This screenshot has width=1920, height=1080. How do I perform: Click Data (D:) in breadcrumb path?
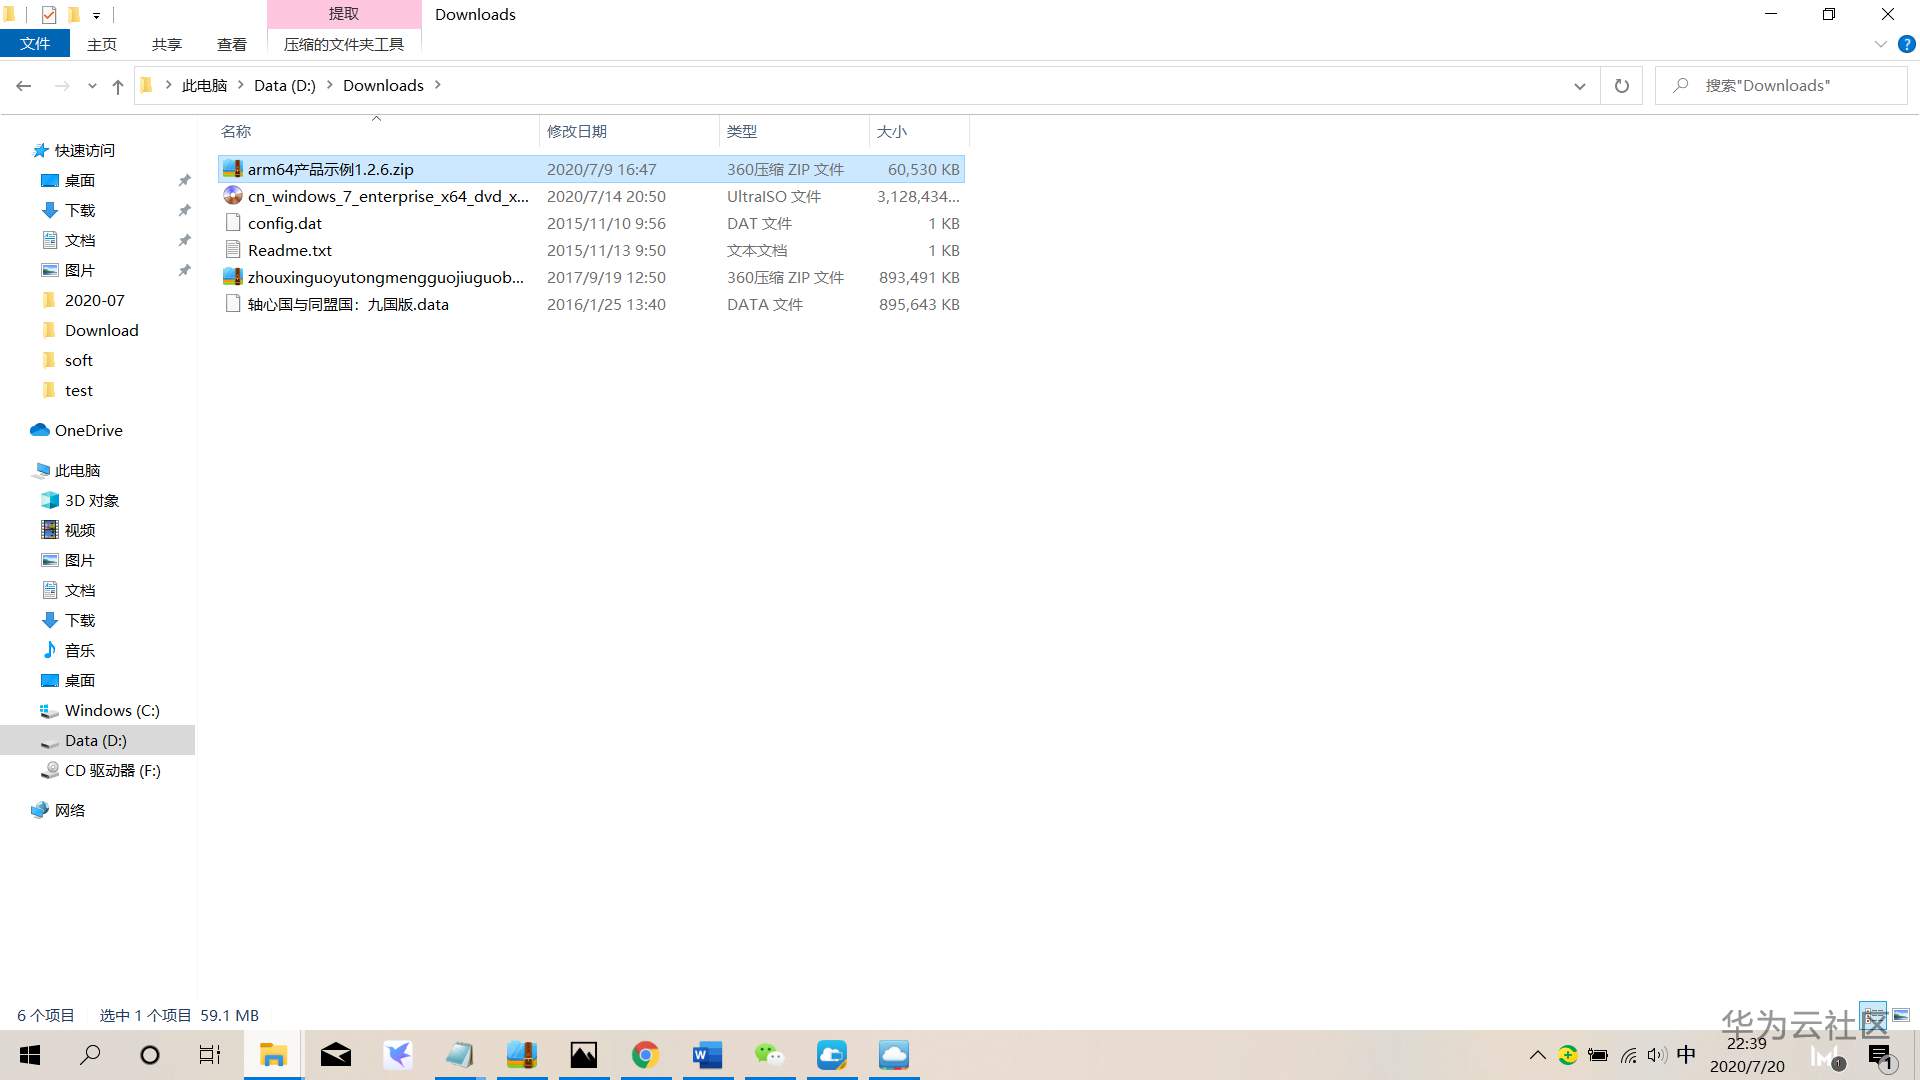pos(284,86)
